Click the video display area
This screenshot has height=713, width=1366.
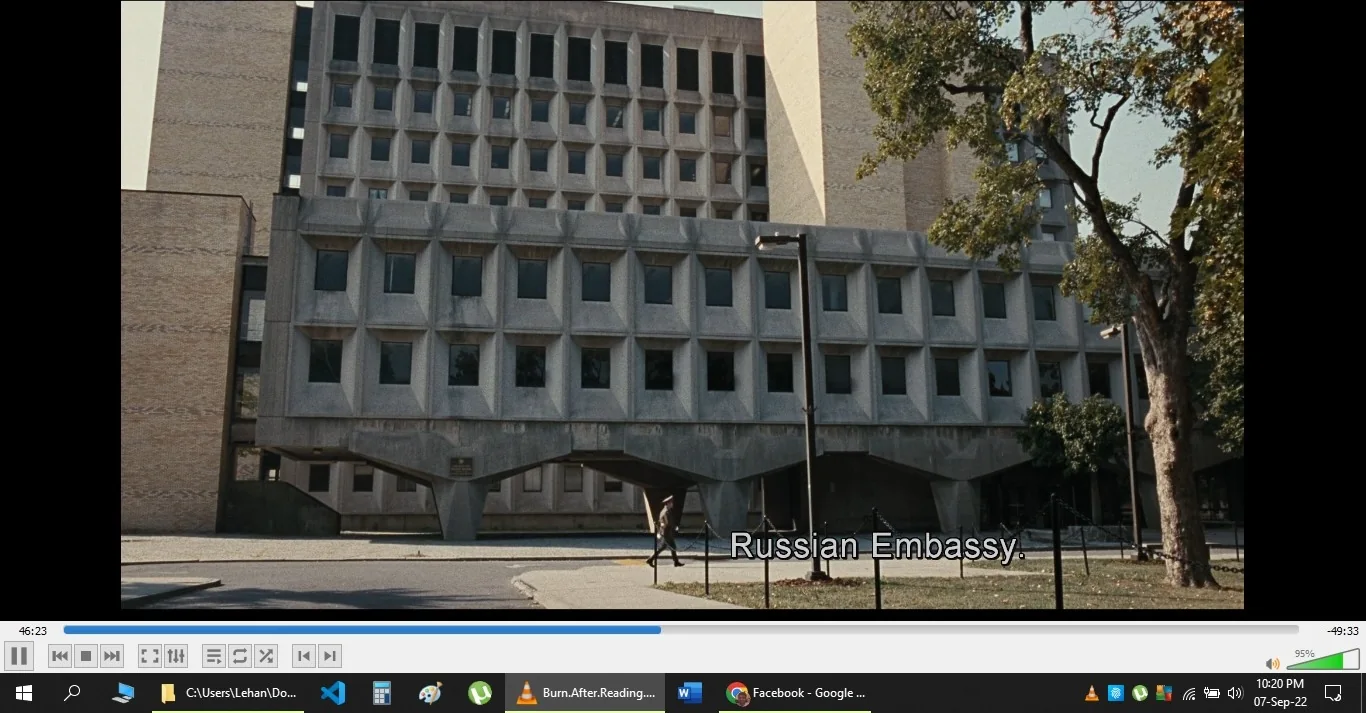click(682, 304)
